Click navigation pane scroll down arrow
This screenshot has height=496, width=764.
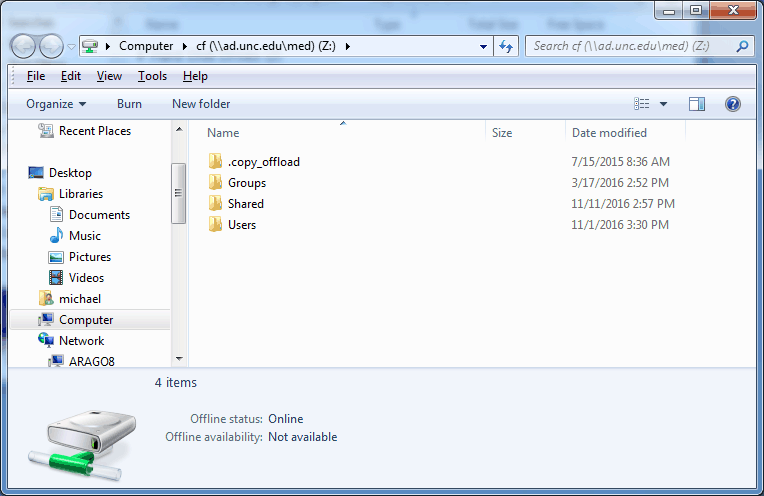pos(179,359)
